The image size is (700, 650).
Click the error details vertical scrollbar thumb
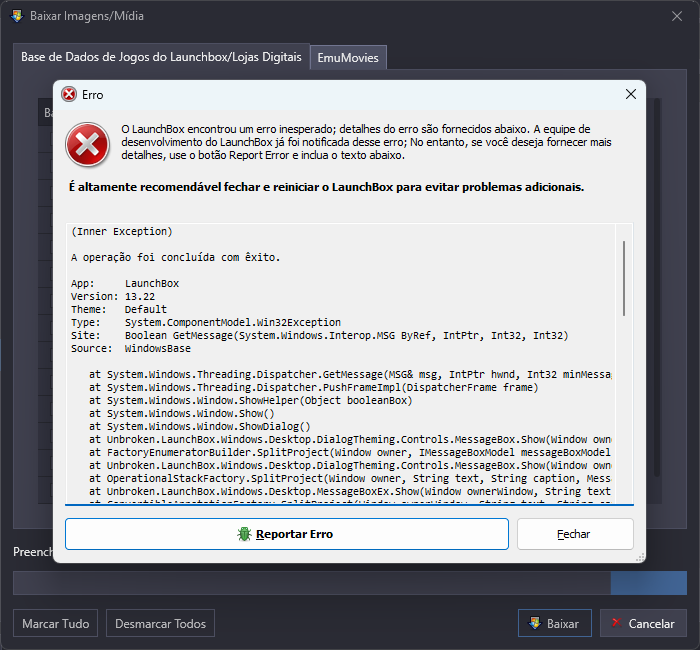tap(624, 279)
